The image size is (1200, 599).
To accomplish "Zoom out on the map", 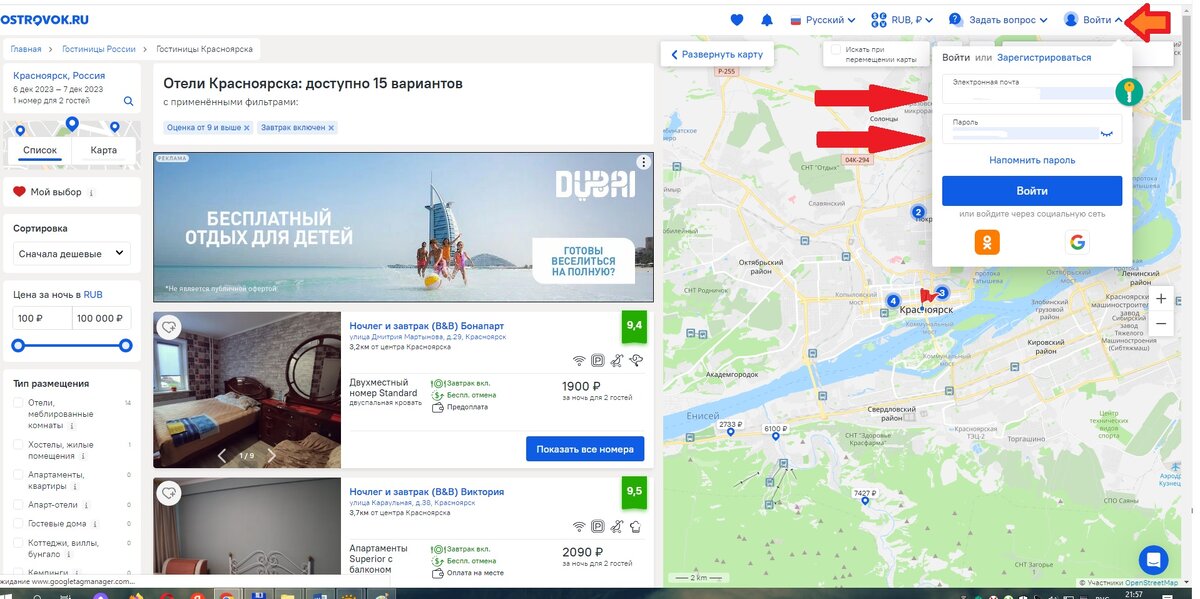I will (x=1161, y=323).
